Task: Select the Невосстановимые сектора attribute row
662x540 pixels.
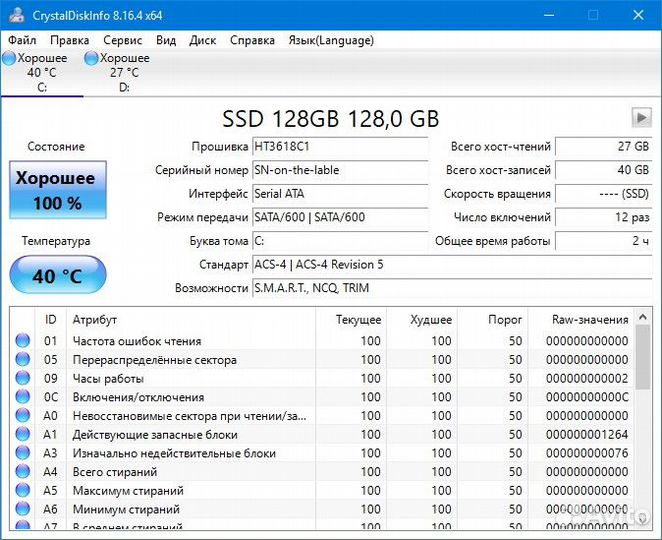Action: pyautogui.click(x=322, y=415)
